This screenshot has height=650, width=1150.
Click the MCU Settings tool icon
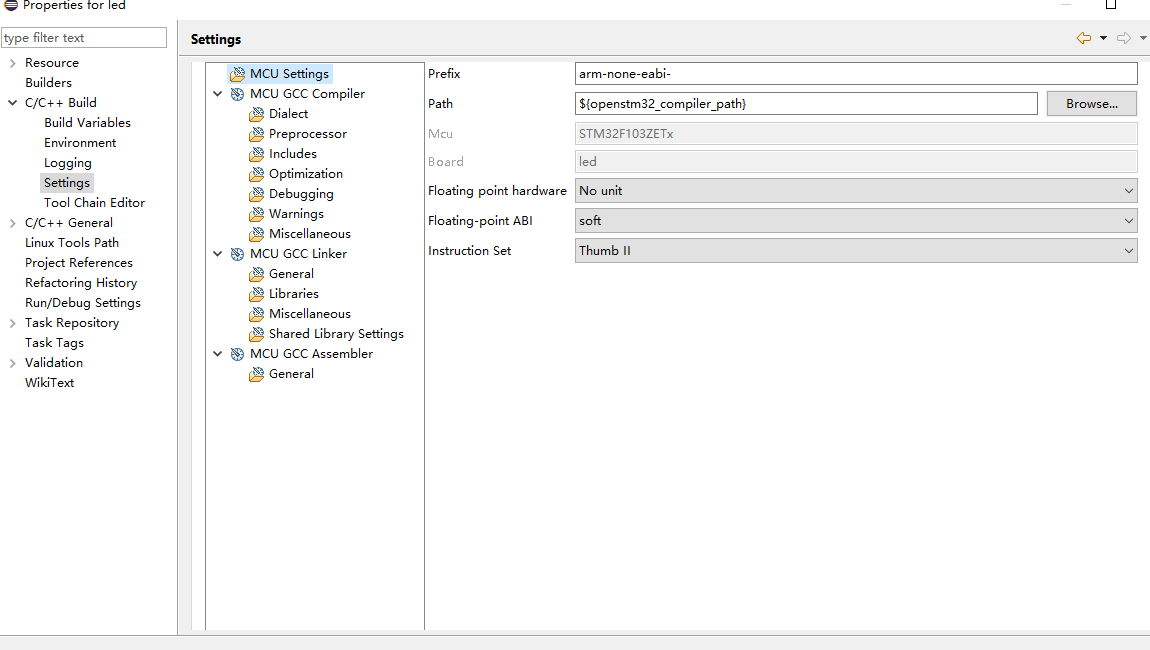[x=238, y=74]
